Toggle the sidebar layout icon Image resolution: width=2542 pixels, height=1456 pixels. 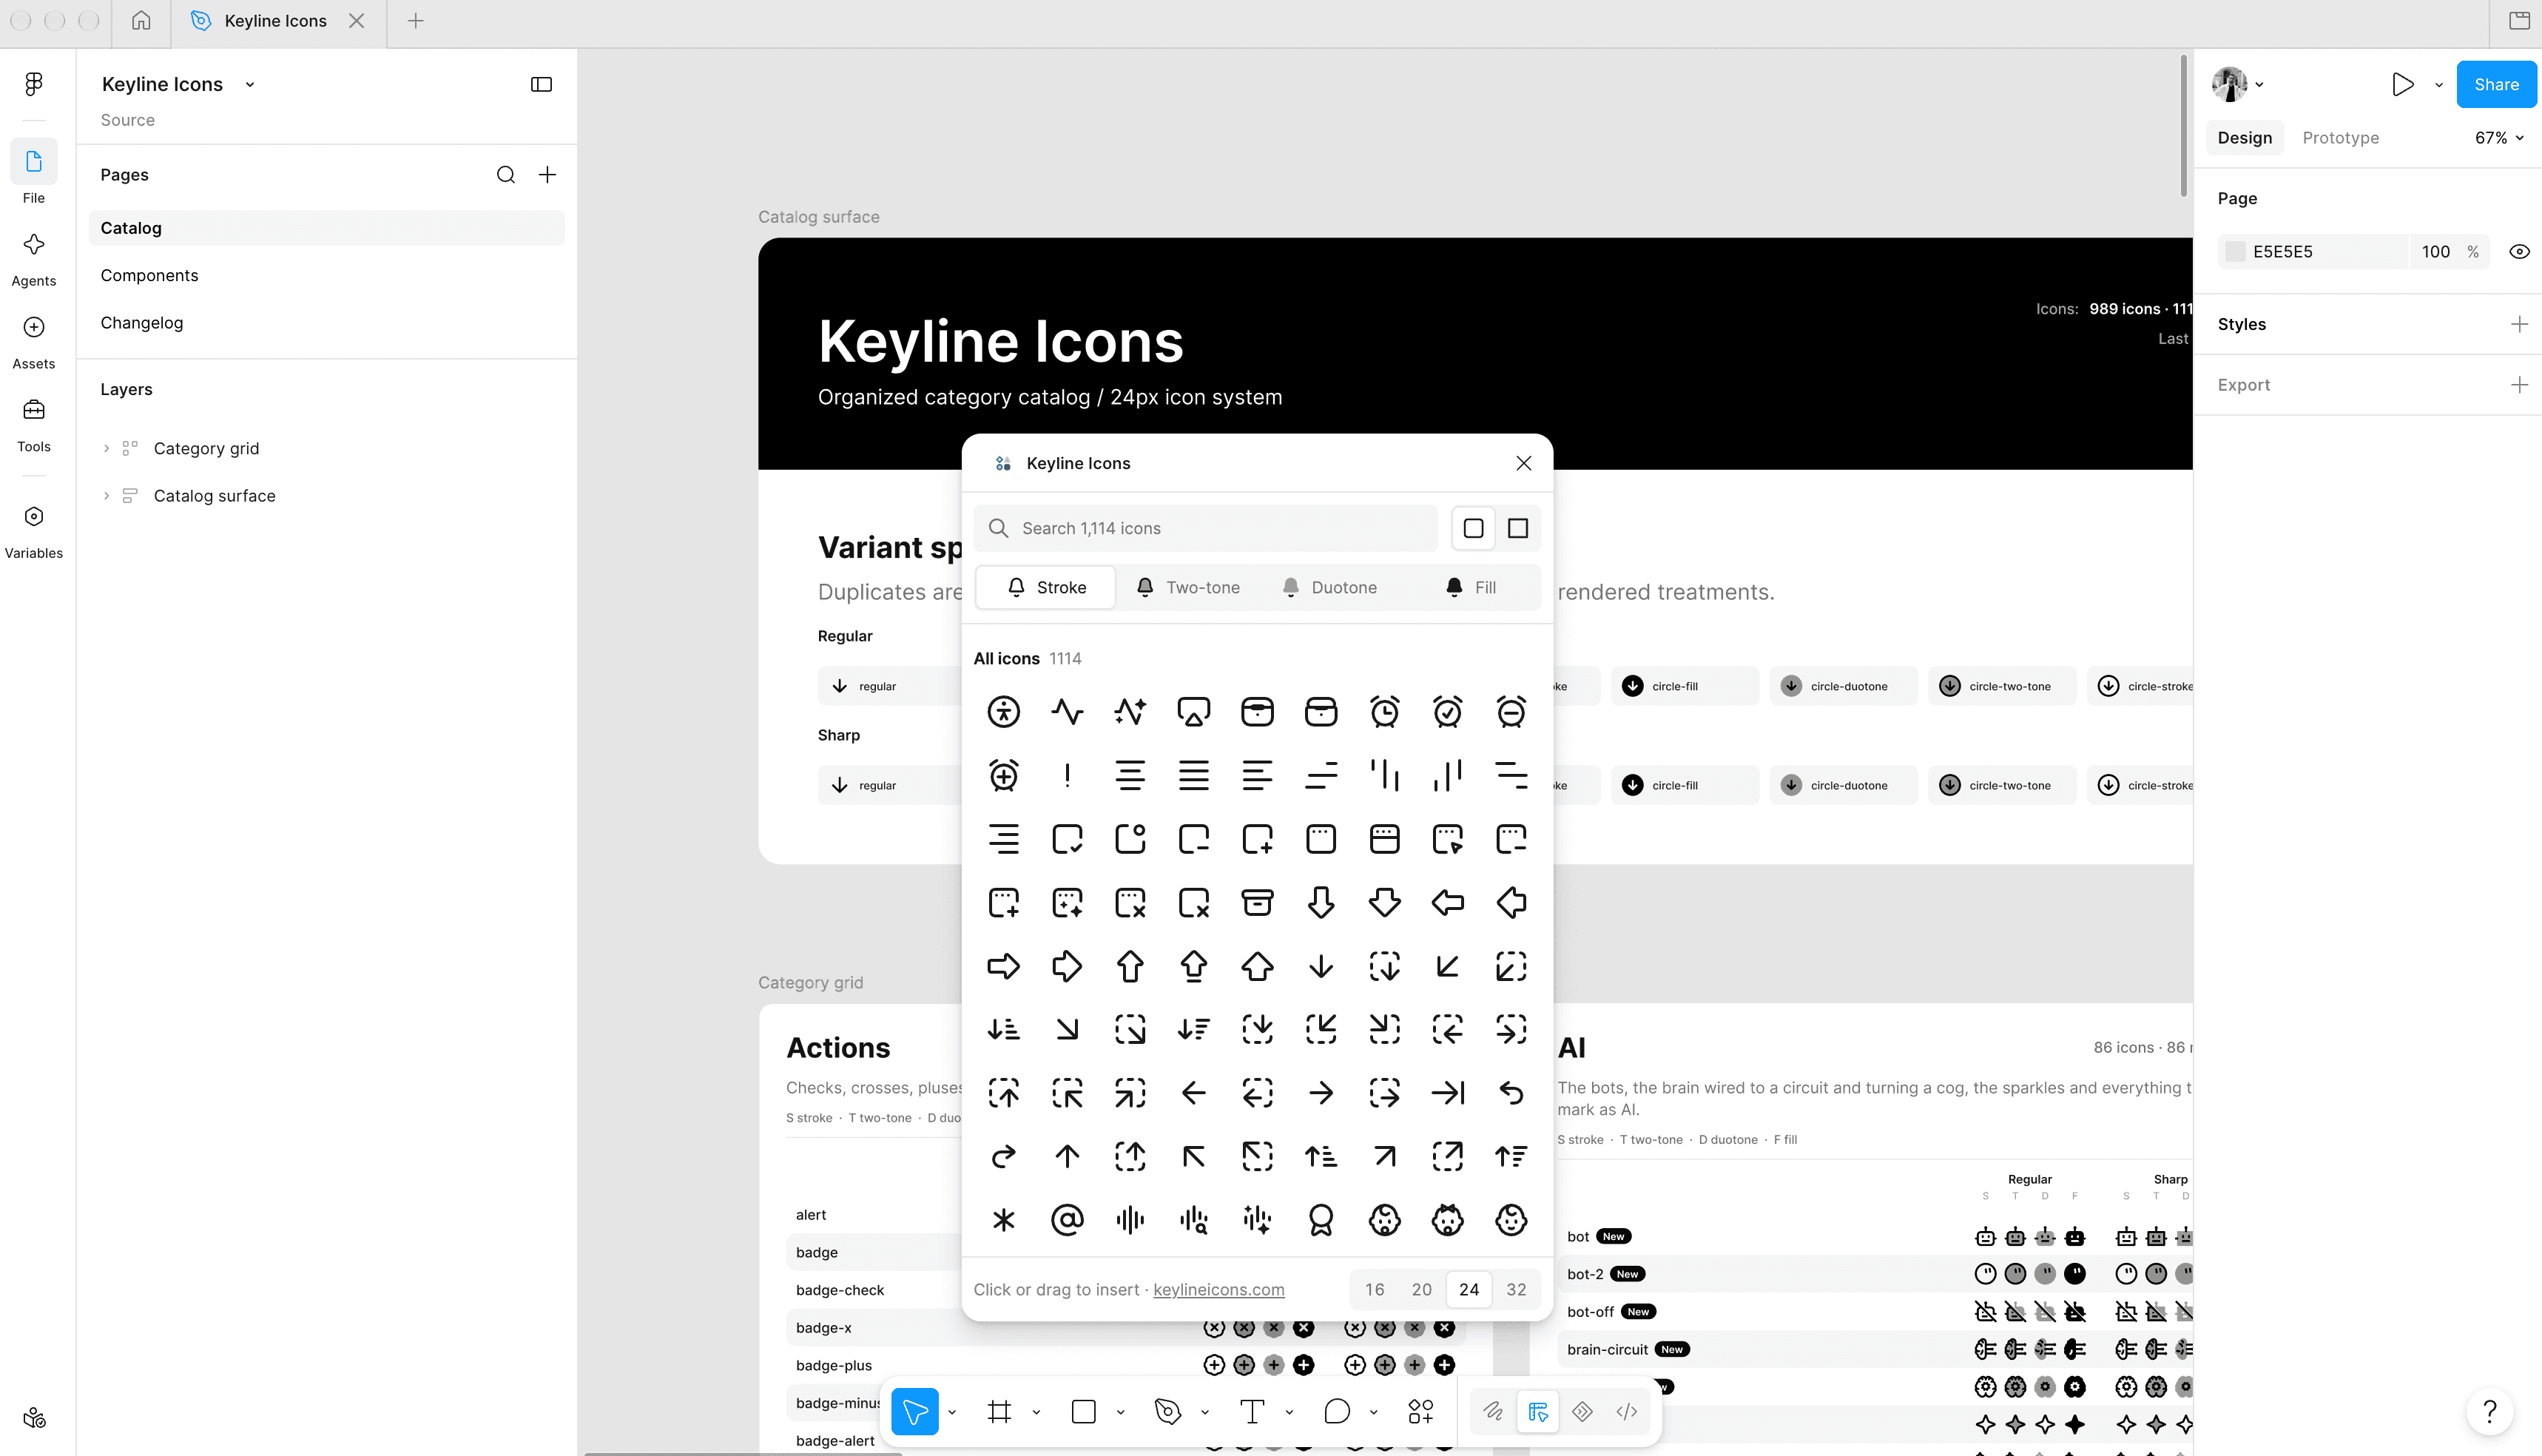(x=541, y=84)
